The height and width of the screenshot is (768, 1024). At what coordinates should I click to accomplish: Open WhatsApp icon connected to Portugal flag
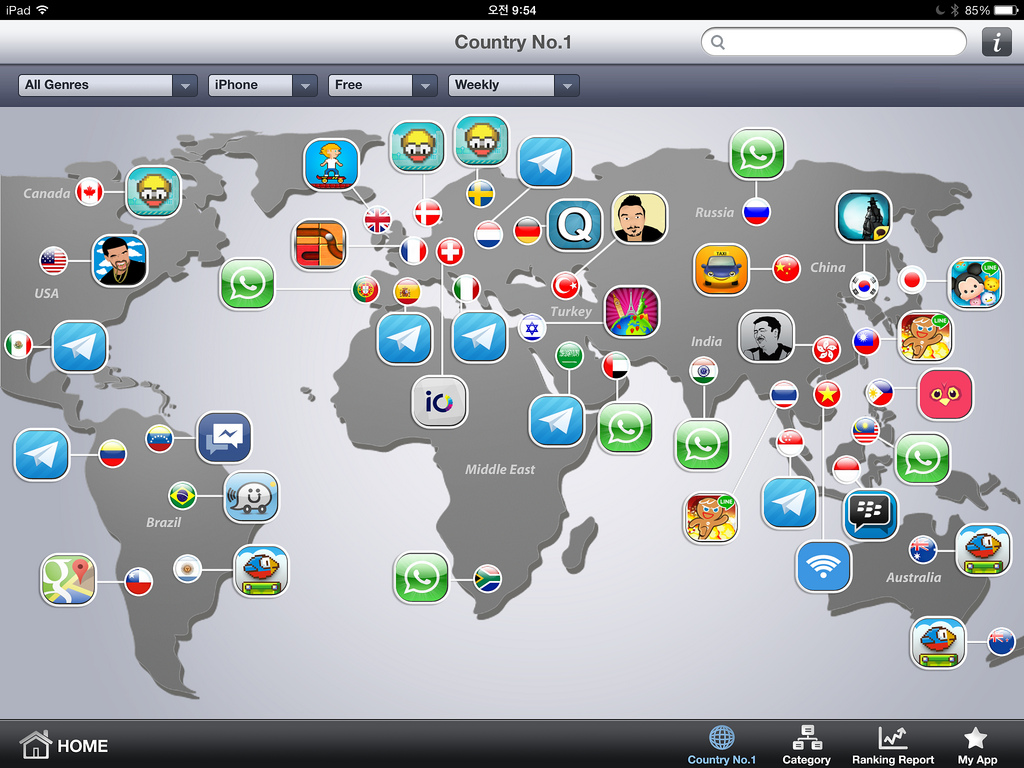pos(248,283)
